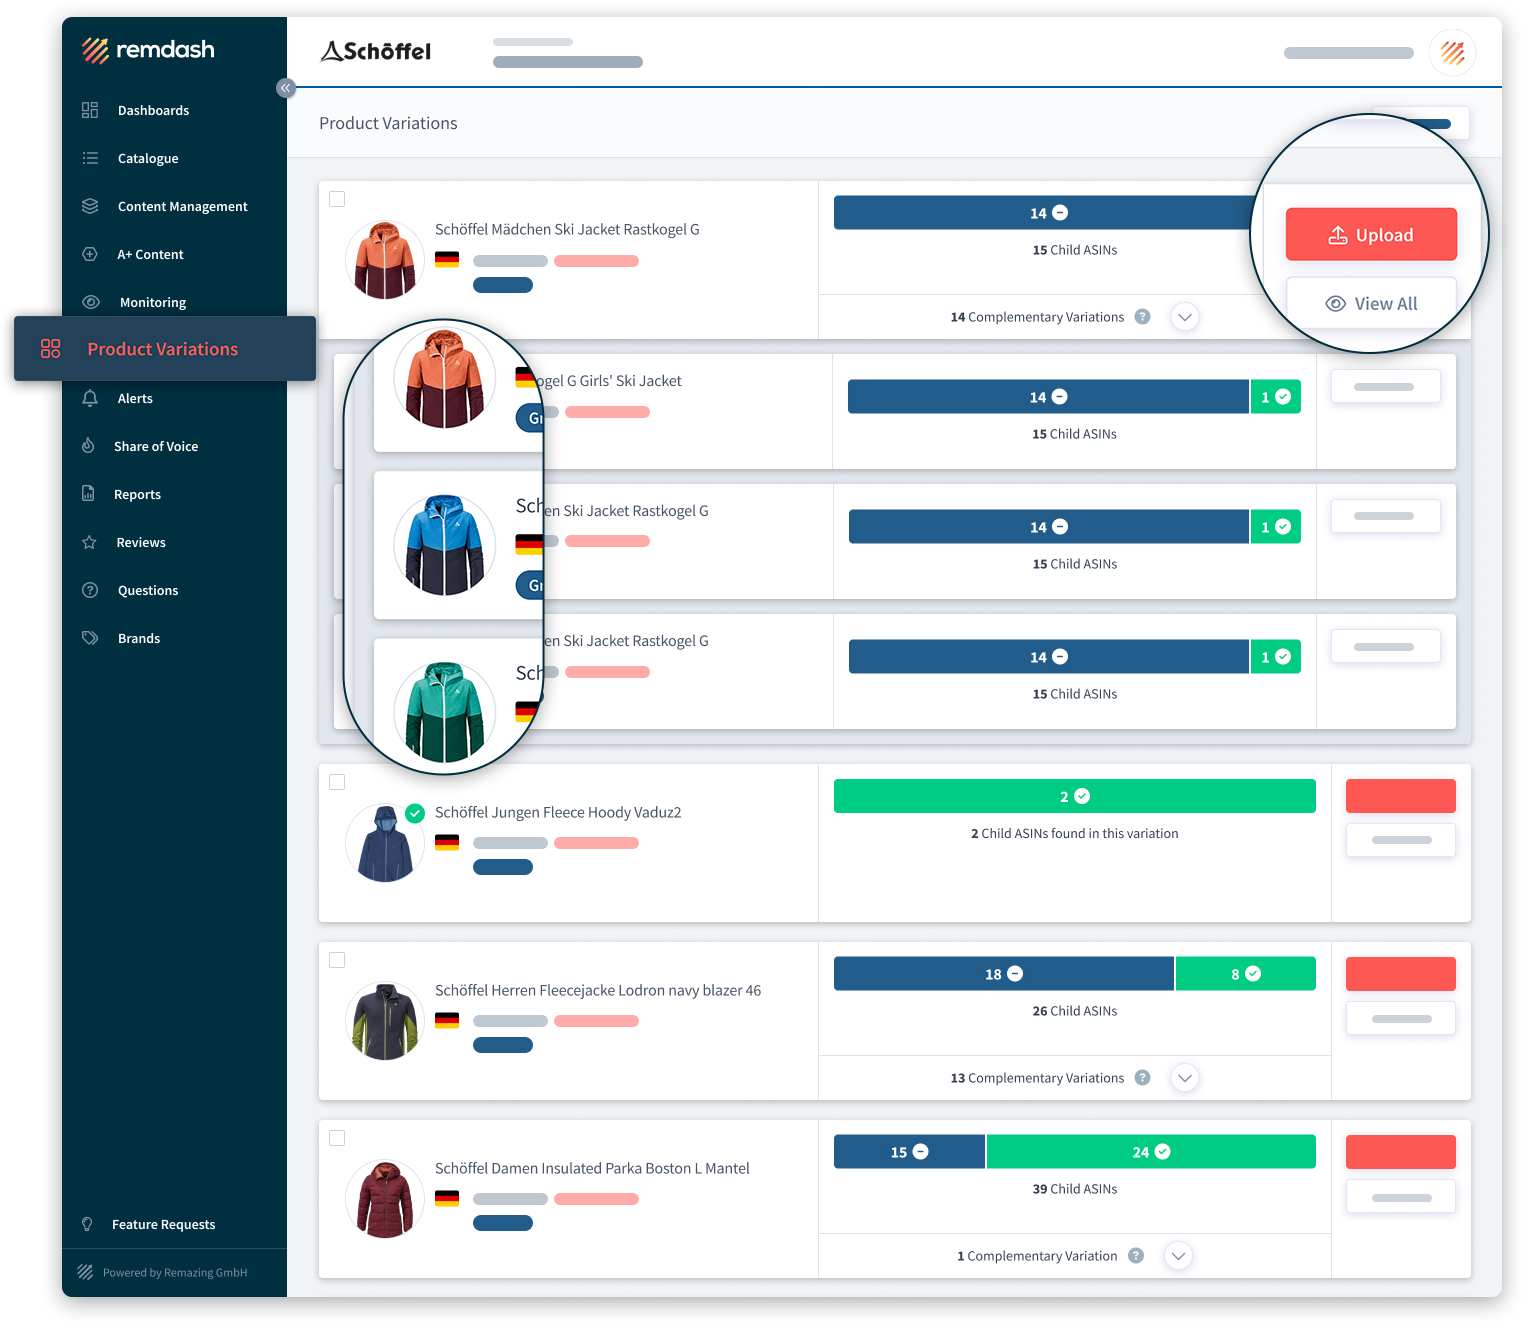Open the A+ Content plus icon

click(x=90, y=254)
